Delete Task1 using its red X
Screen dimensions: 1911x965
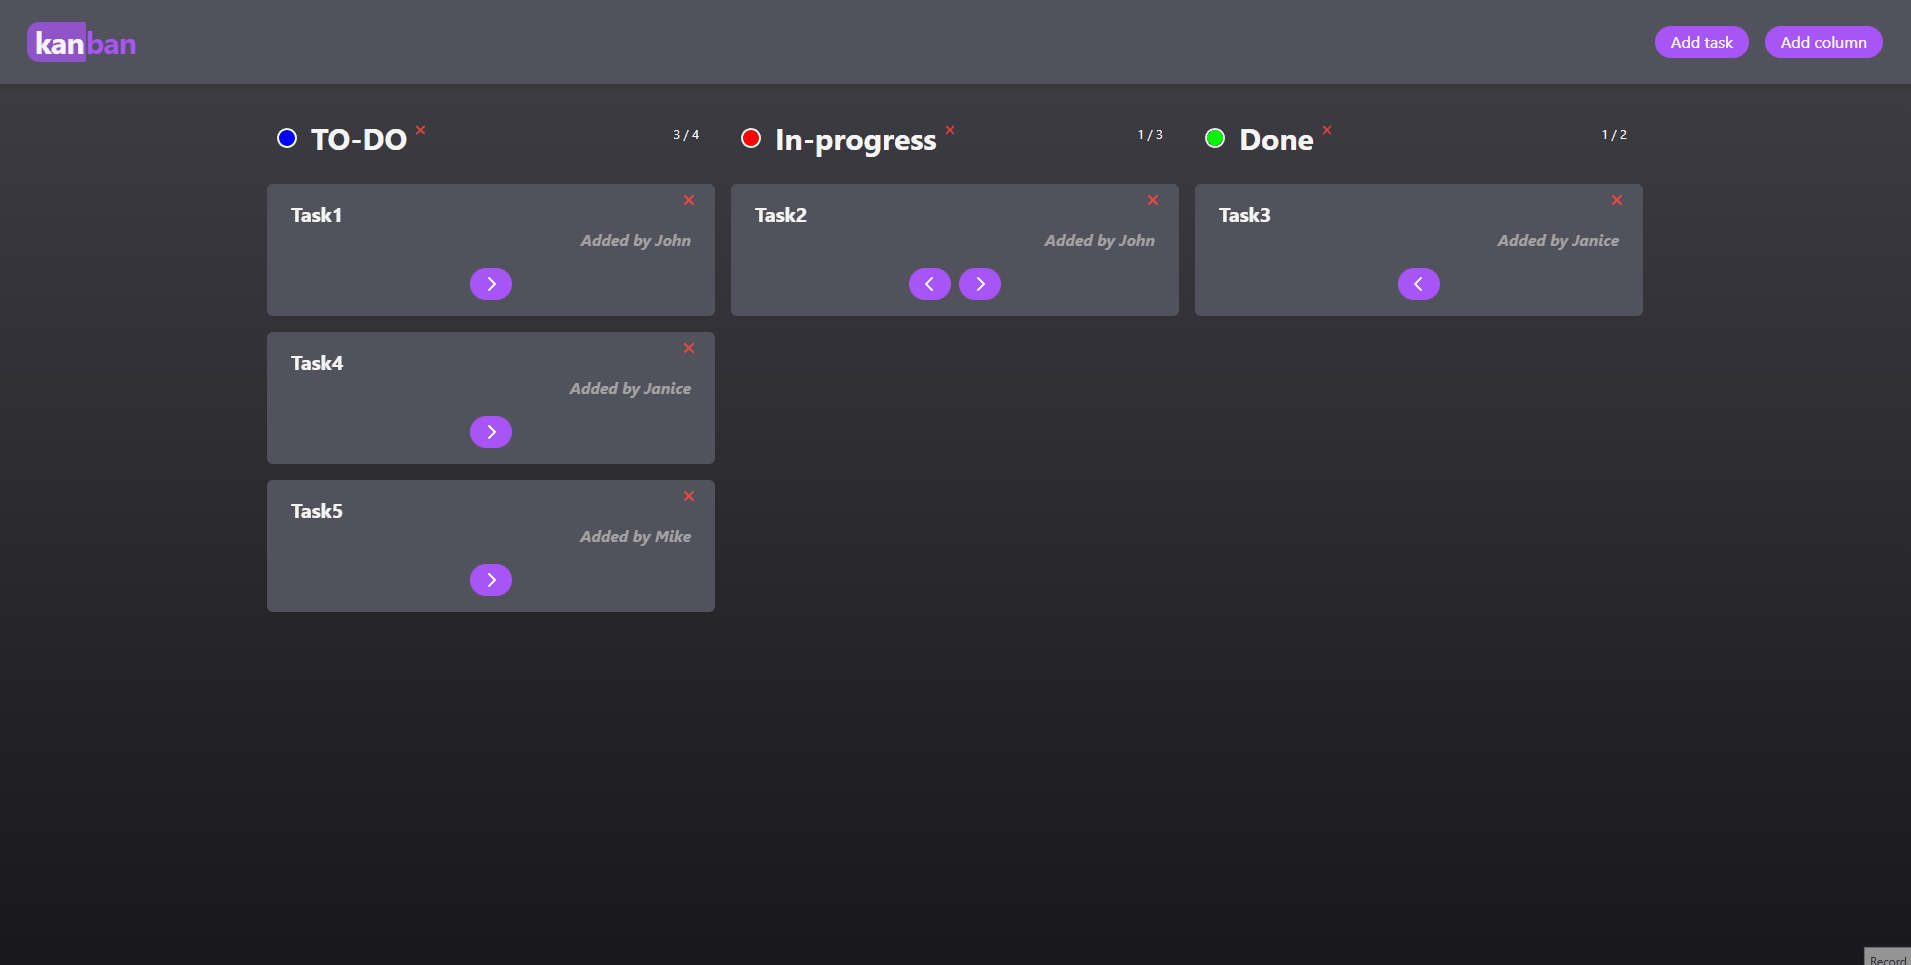689,200
